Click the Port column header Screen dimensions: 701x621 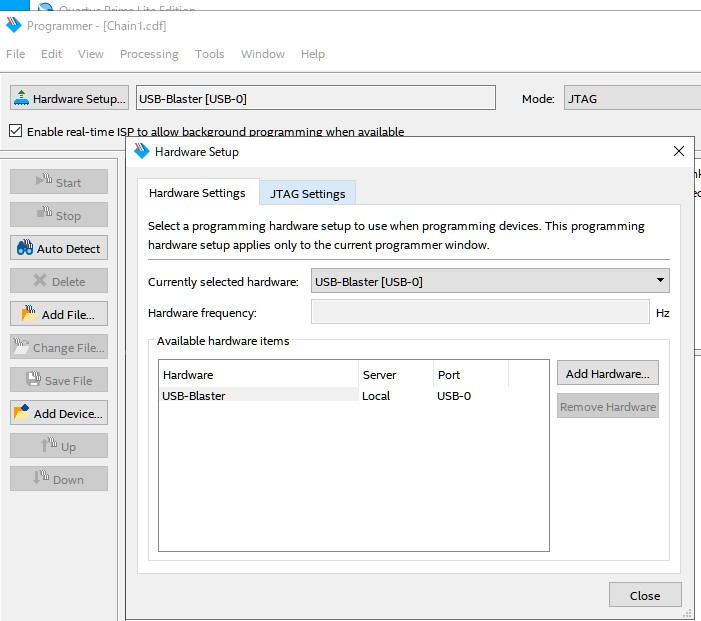(x=471, y=375)
